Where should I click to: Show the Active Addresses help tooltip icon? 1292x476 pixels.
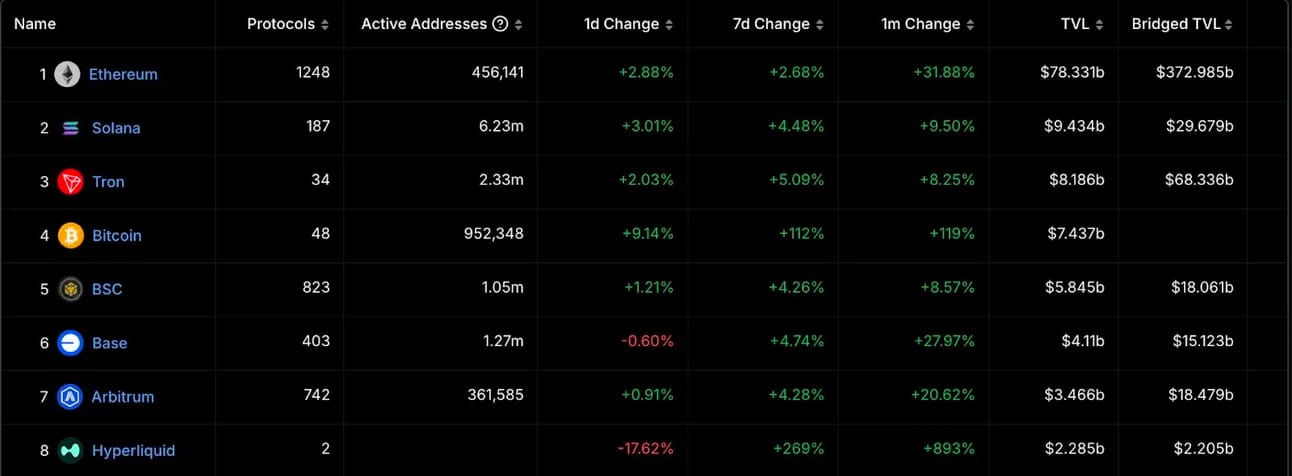click(500, 24)
